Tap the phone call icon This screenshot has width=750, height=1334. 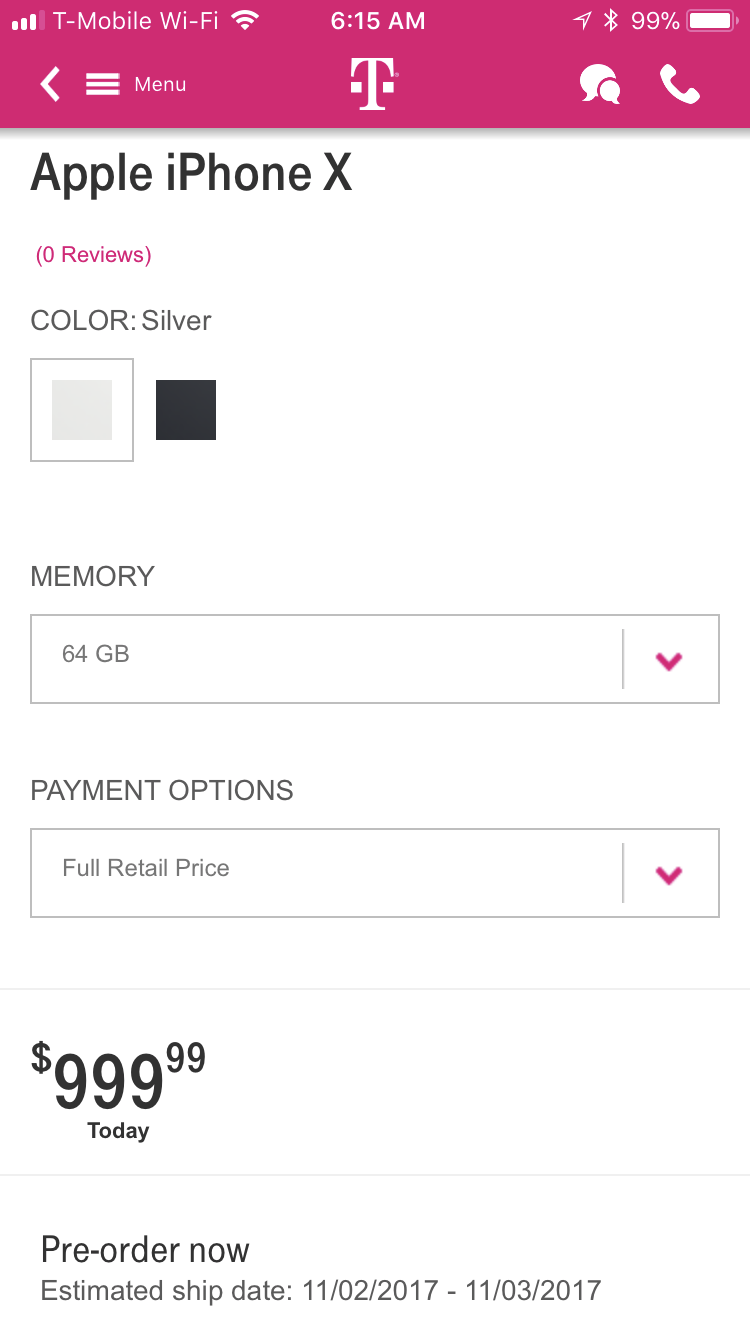point(680,85)
